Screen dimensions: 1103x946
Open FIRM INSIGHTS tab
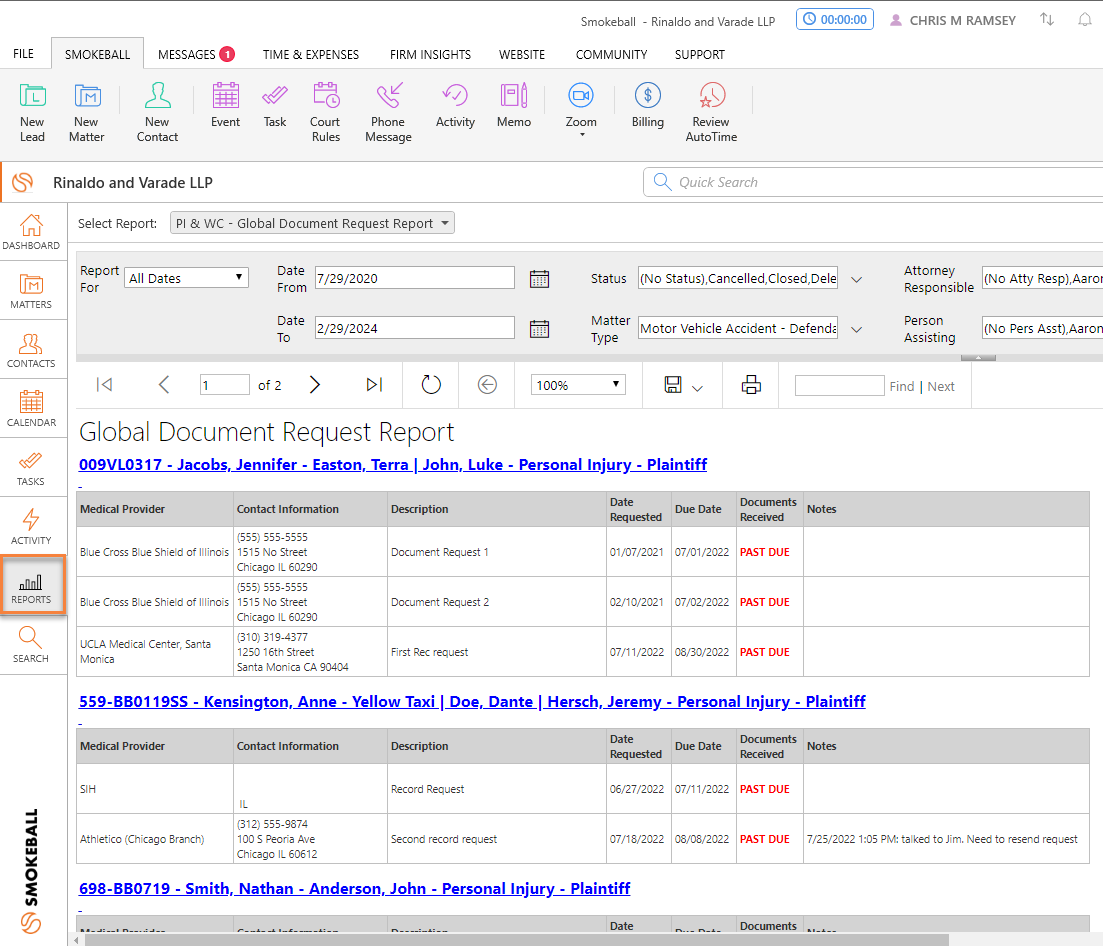(x=430, y=54)
